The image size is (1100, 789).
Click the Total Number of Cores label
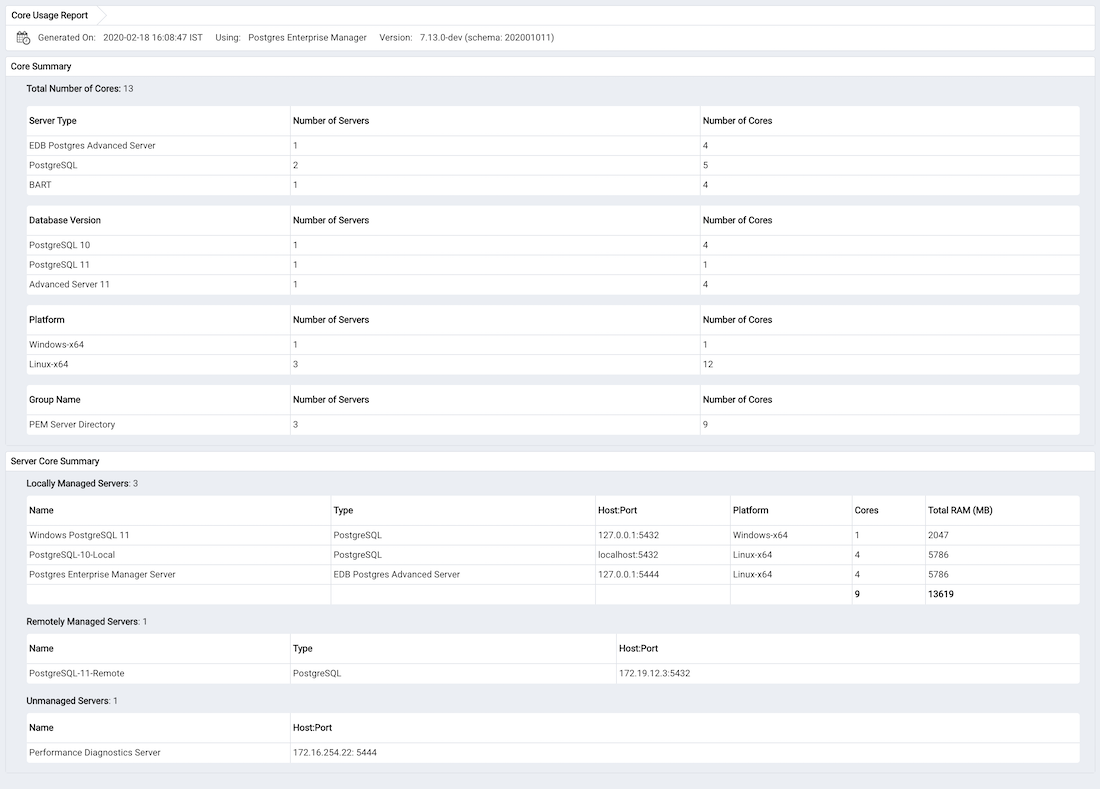point(74,89)
